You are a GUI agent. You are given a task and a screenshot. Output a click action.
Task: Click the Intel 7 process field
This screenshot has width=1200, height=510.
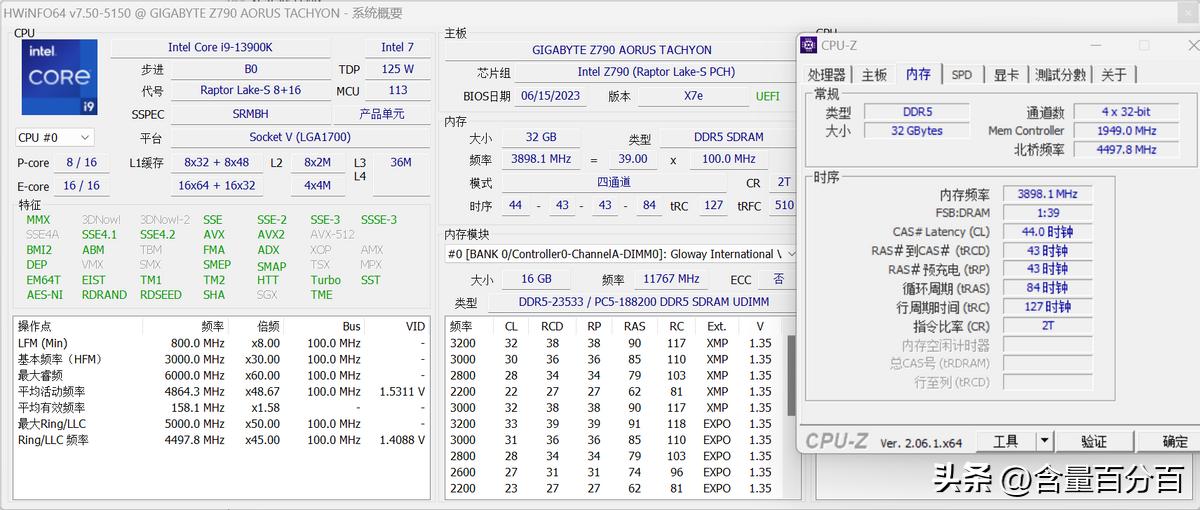click(398, 47)
